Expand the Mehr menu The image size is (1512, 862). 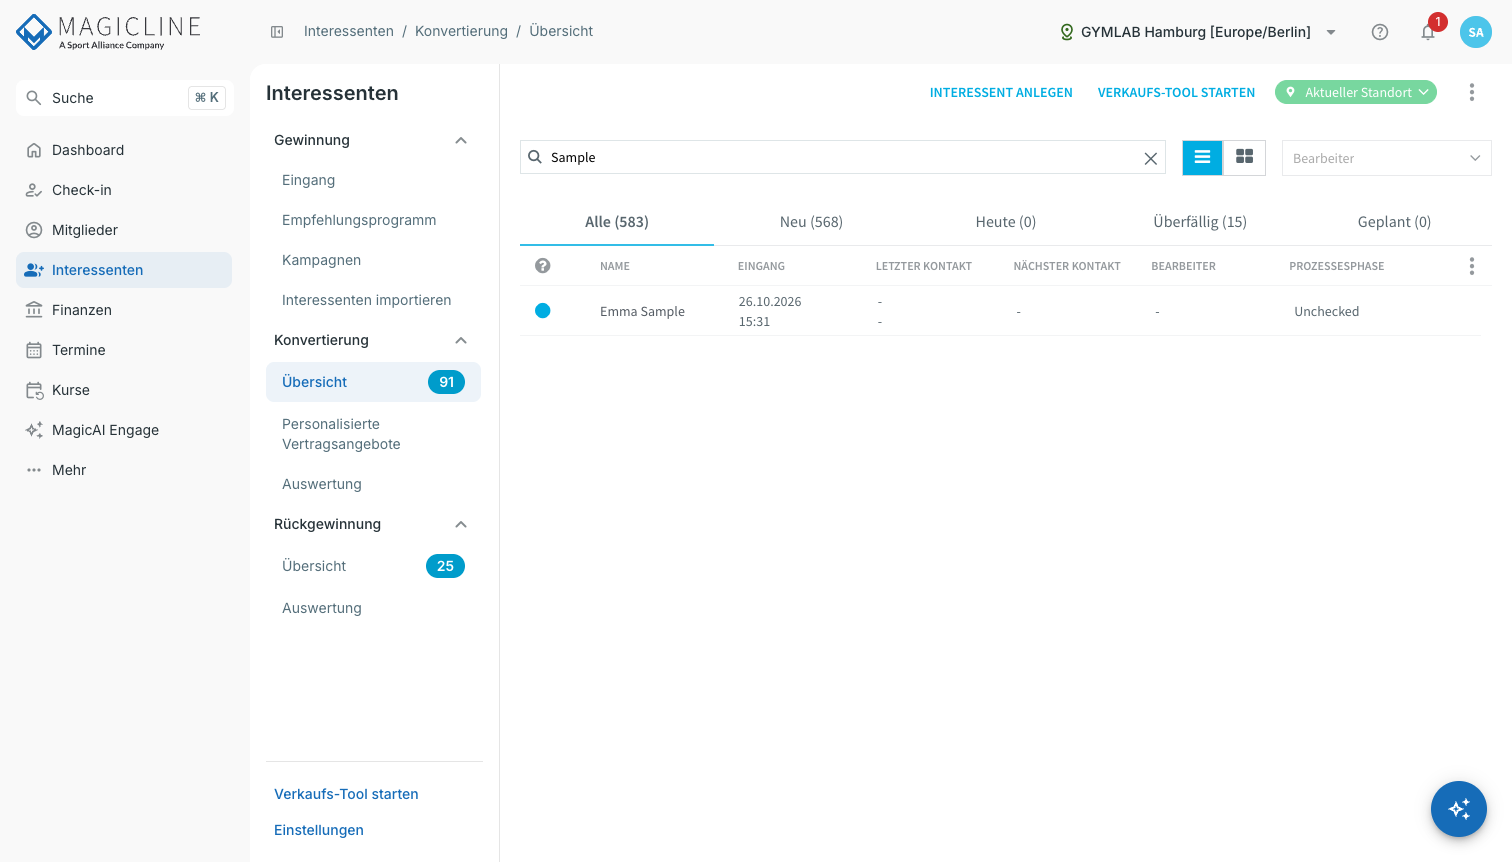124,470
